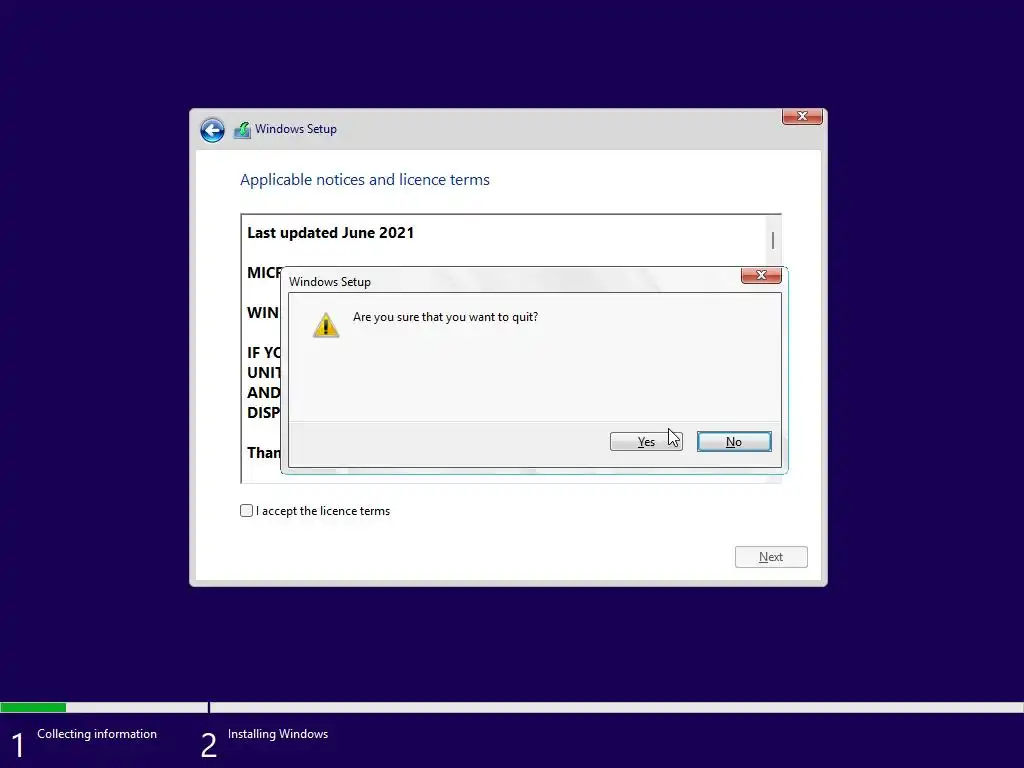Viewport: 1024px width, 768px height.
Task: Click the main window 'Windows Setup' title text
Action: (x=296, y=129)
